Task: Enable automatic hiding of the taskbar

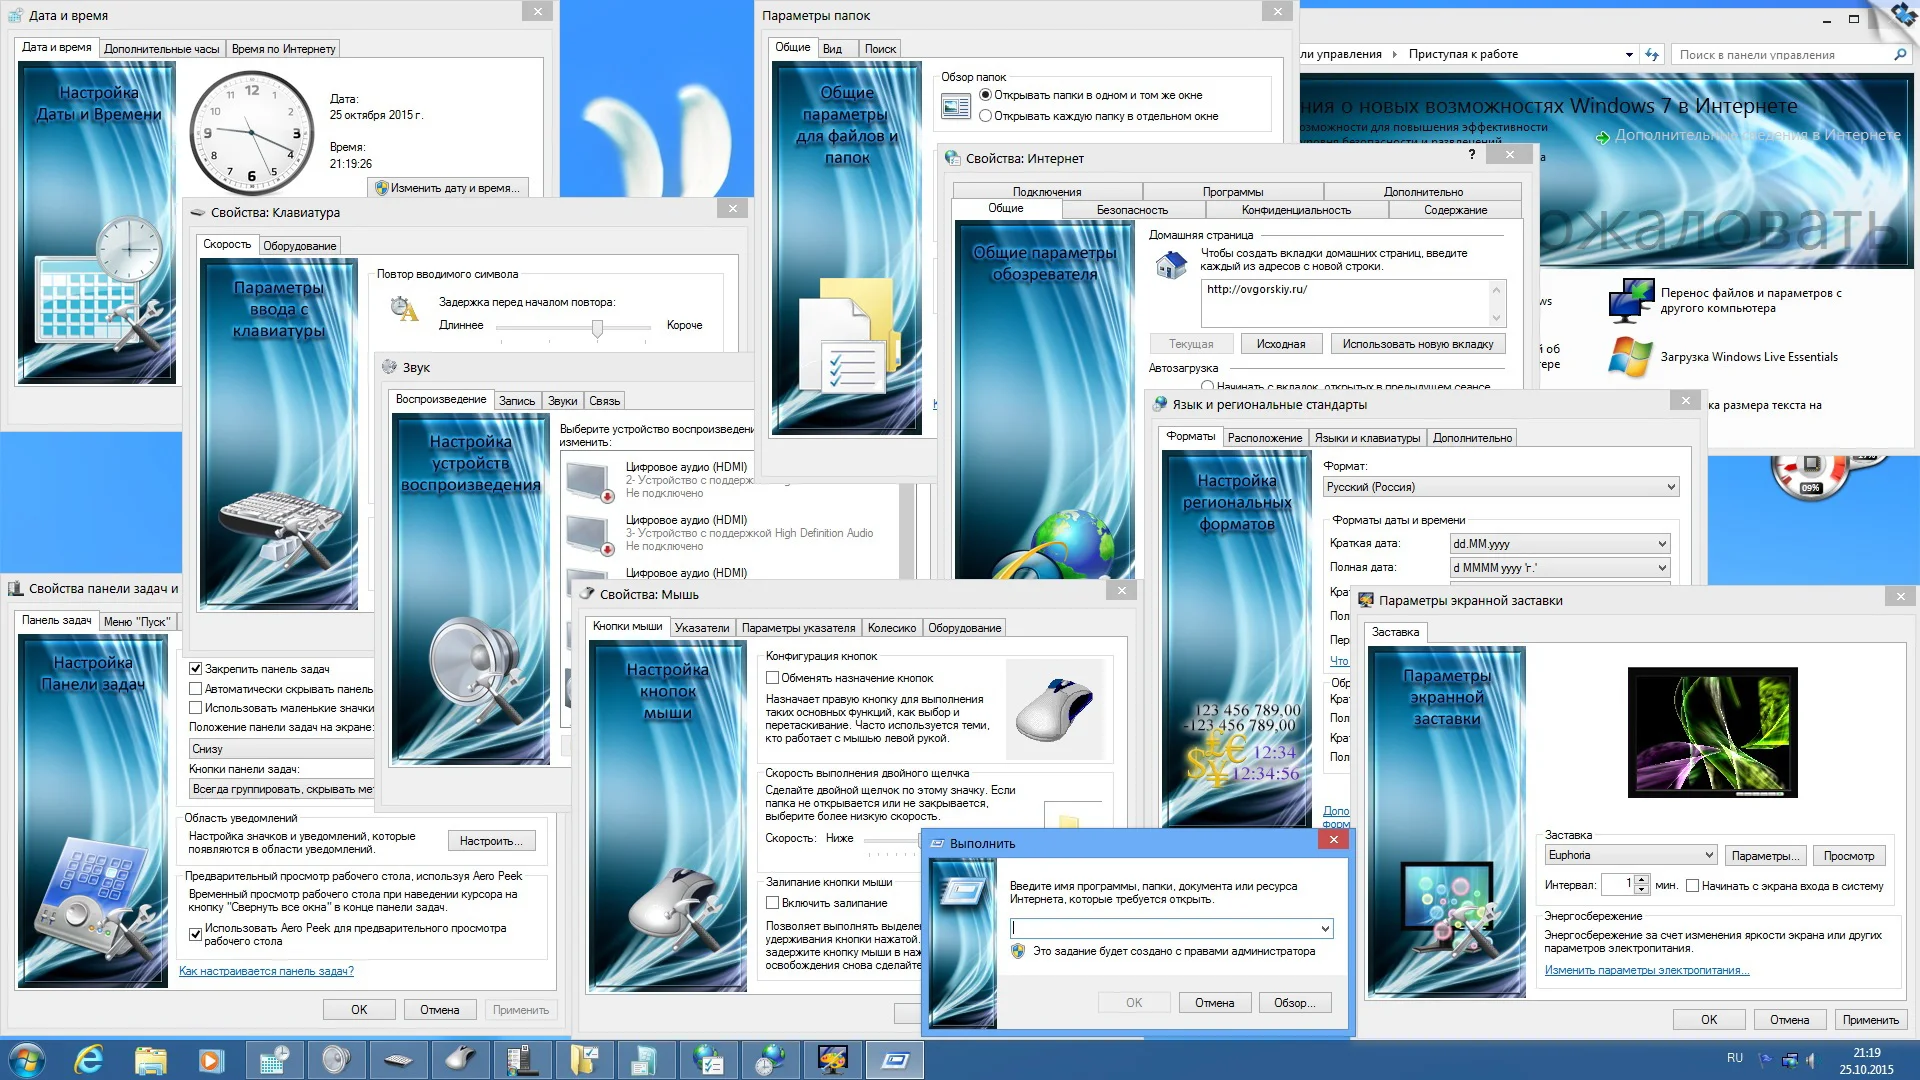Action: click(x=196, y=689)
